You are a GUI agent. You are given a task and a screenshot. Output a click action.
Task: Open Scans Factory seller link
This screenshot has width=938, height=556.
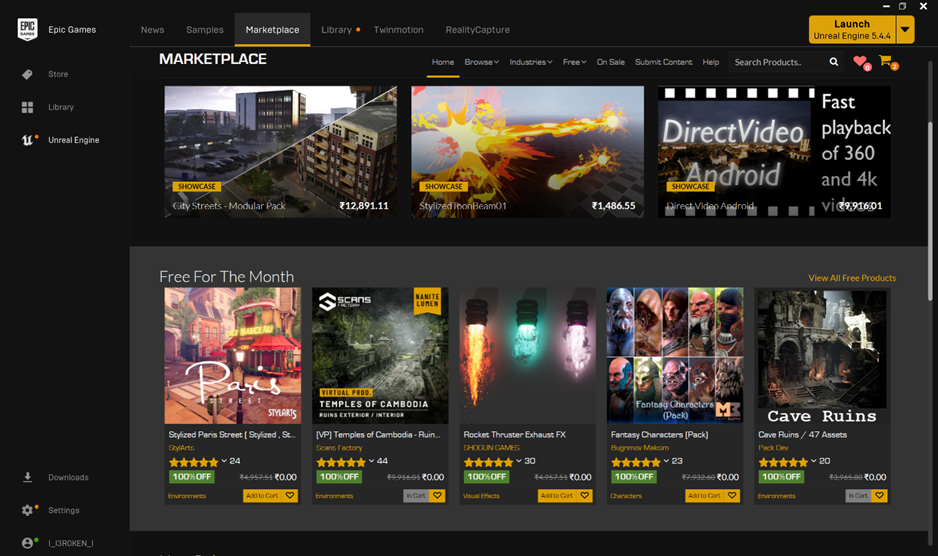[339, 448]
